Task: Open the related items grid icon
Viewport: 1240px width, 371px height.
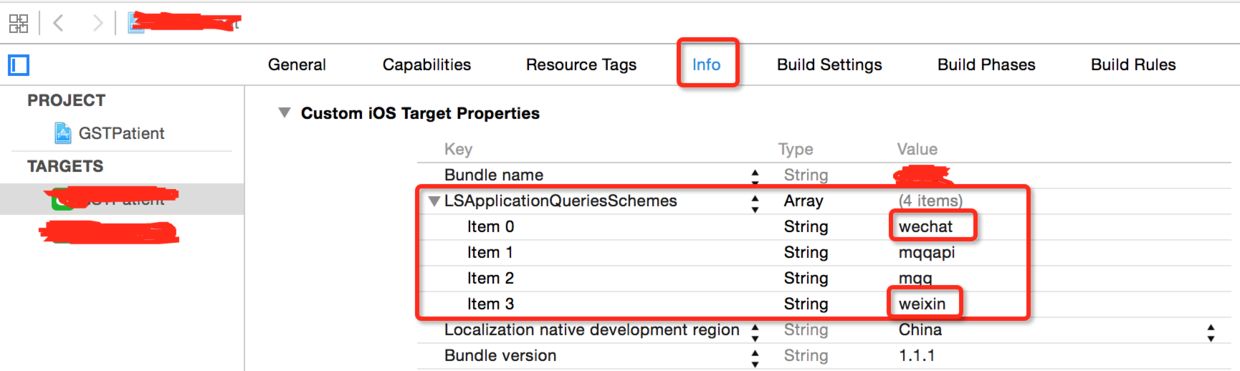Action: (18, 22)
